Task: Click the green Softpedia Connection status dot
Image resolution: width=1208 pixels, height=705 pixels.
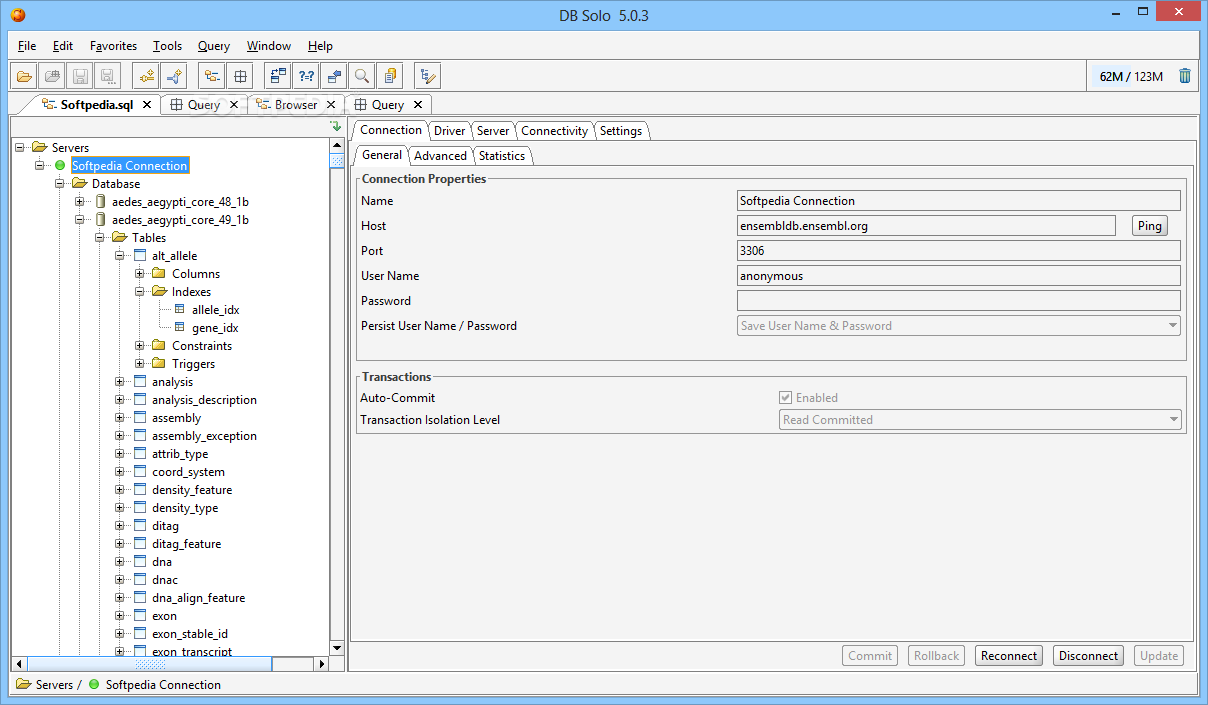Action: (x=60, y=166)
